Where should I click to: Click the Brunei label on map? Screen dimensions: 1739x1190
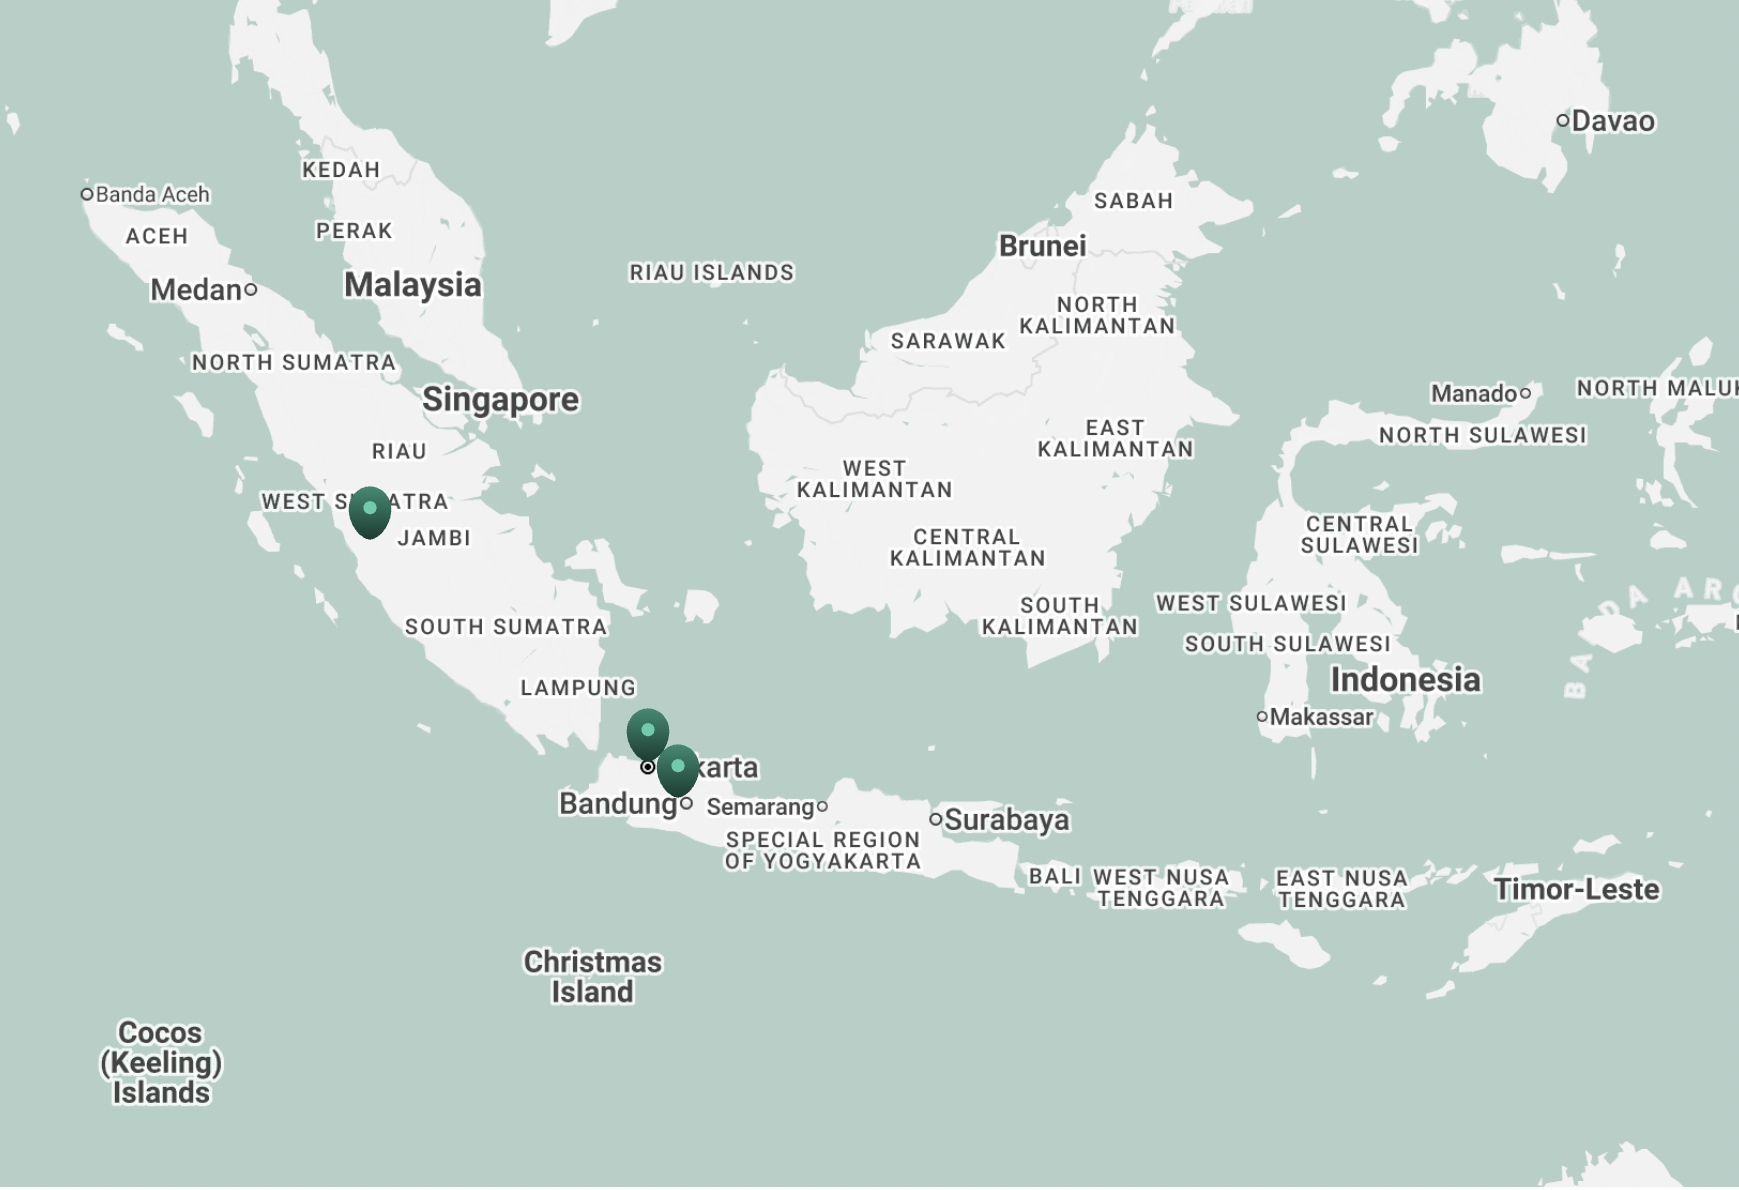click(x=1042, y=246)
